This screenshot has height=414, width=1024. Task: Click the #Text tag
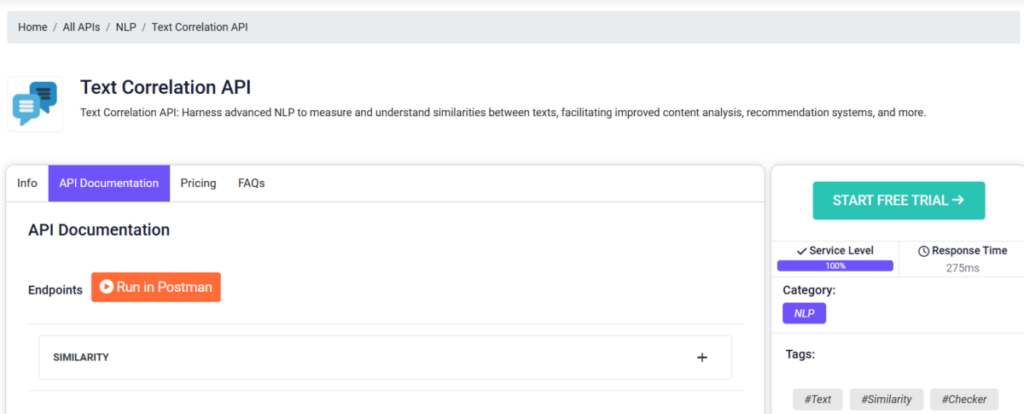[818, 400]
